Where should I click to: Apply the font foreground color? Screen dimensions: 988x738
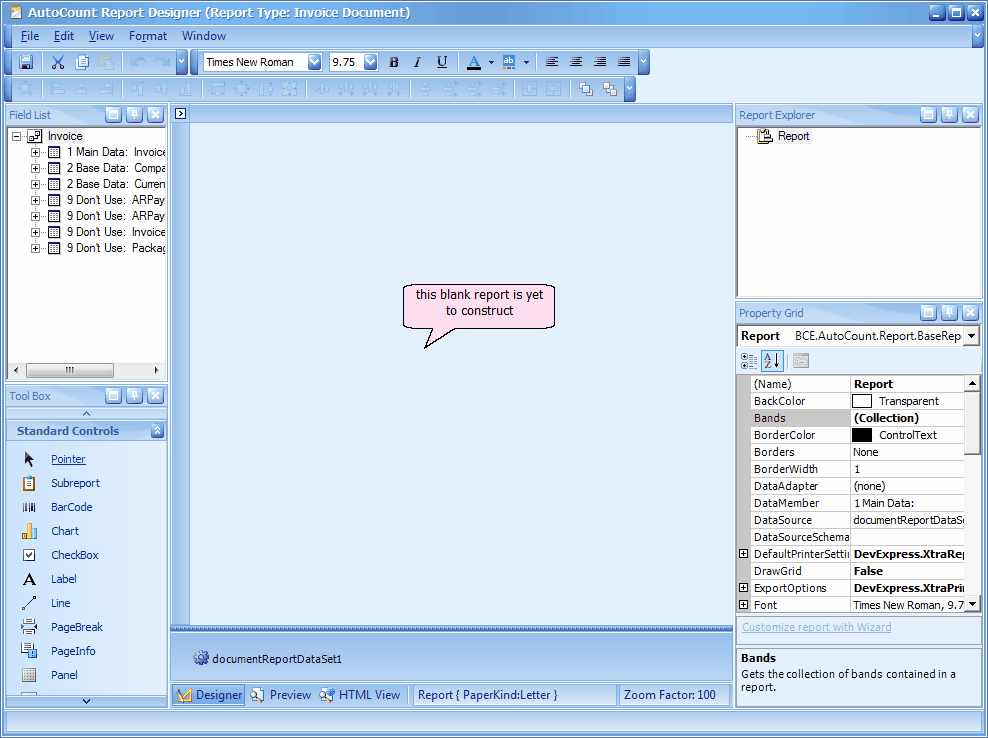(474, 62)
